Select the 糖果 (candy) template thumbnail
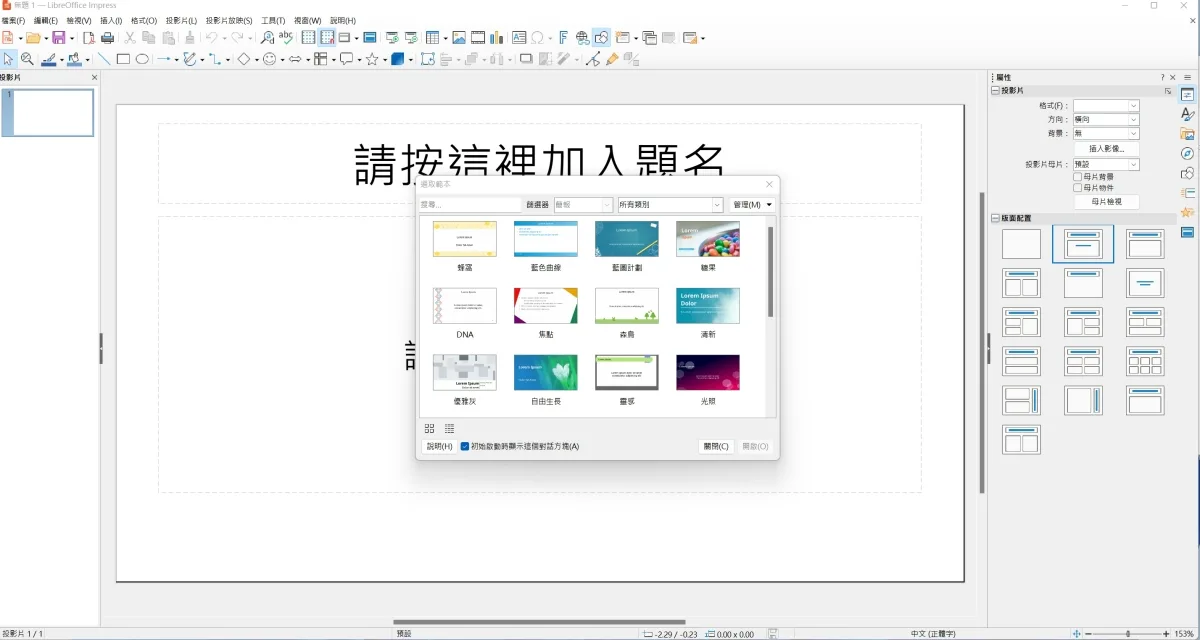The width and height of the screenshot is (1200, 640). coord(707,240)
